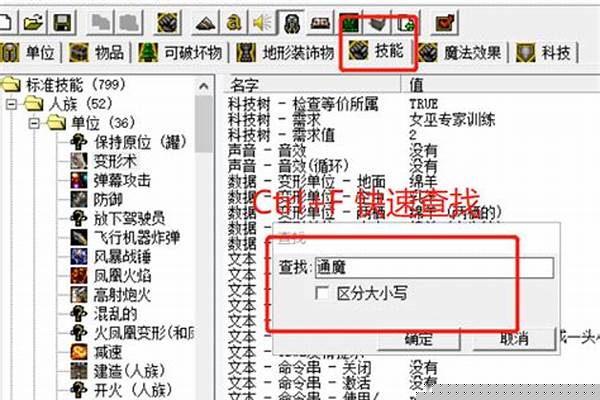Viewport: 600px width, 400px height.
Task: Click the tree scrollbar up arrow
Action: click(x=204, y=86)
